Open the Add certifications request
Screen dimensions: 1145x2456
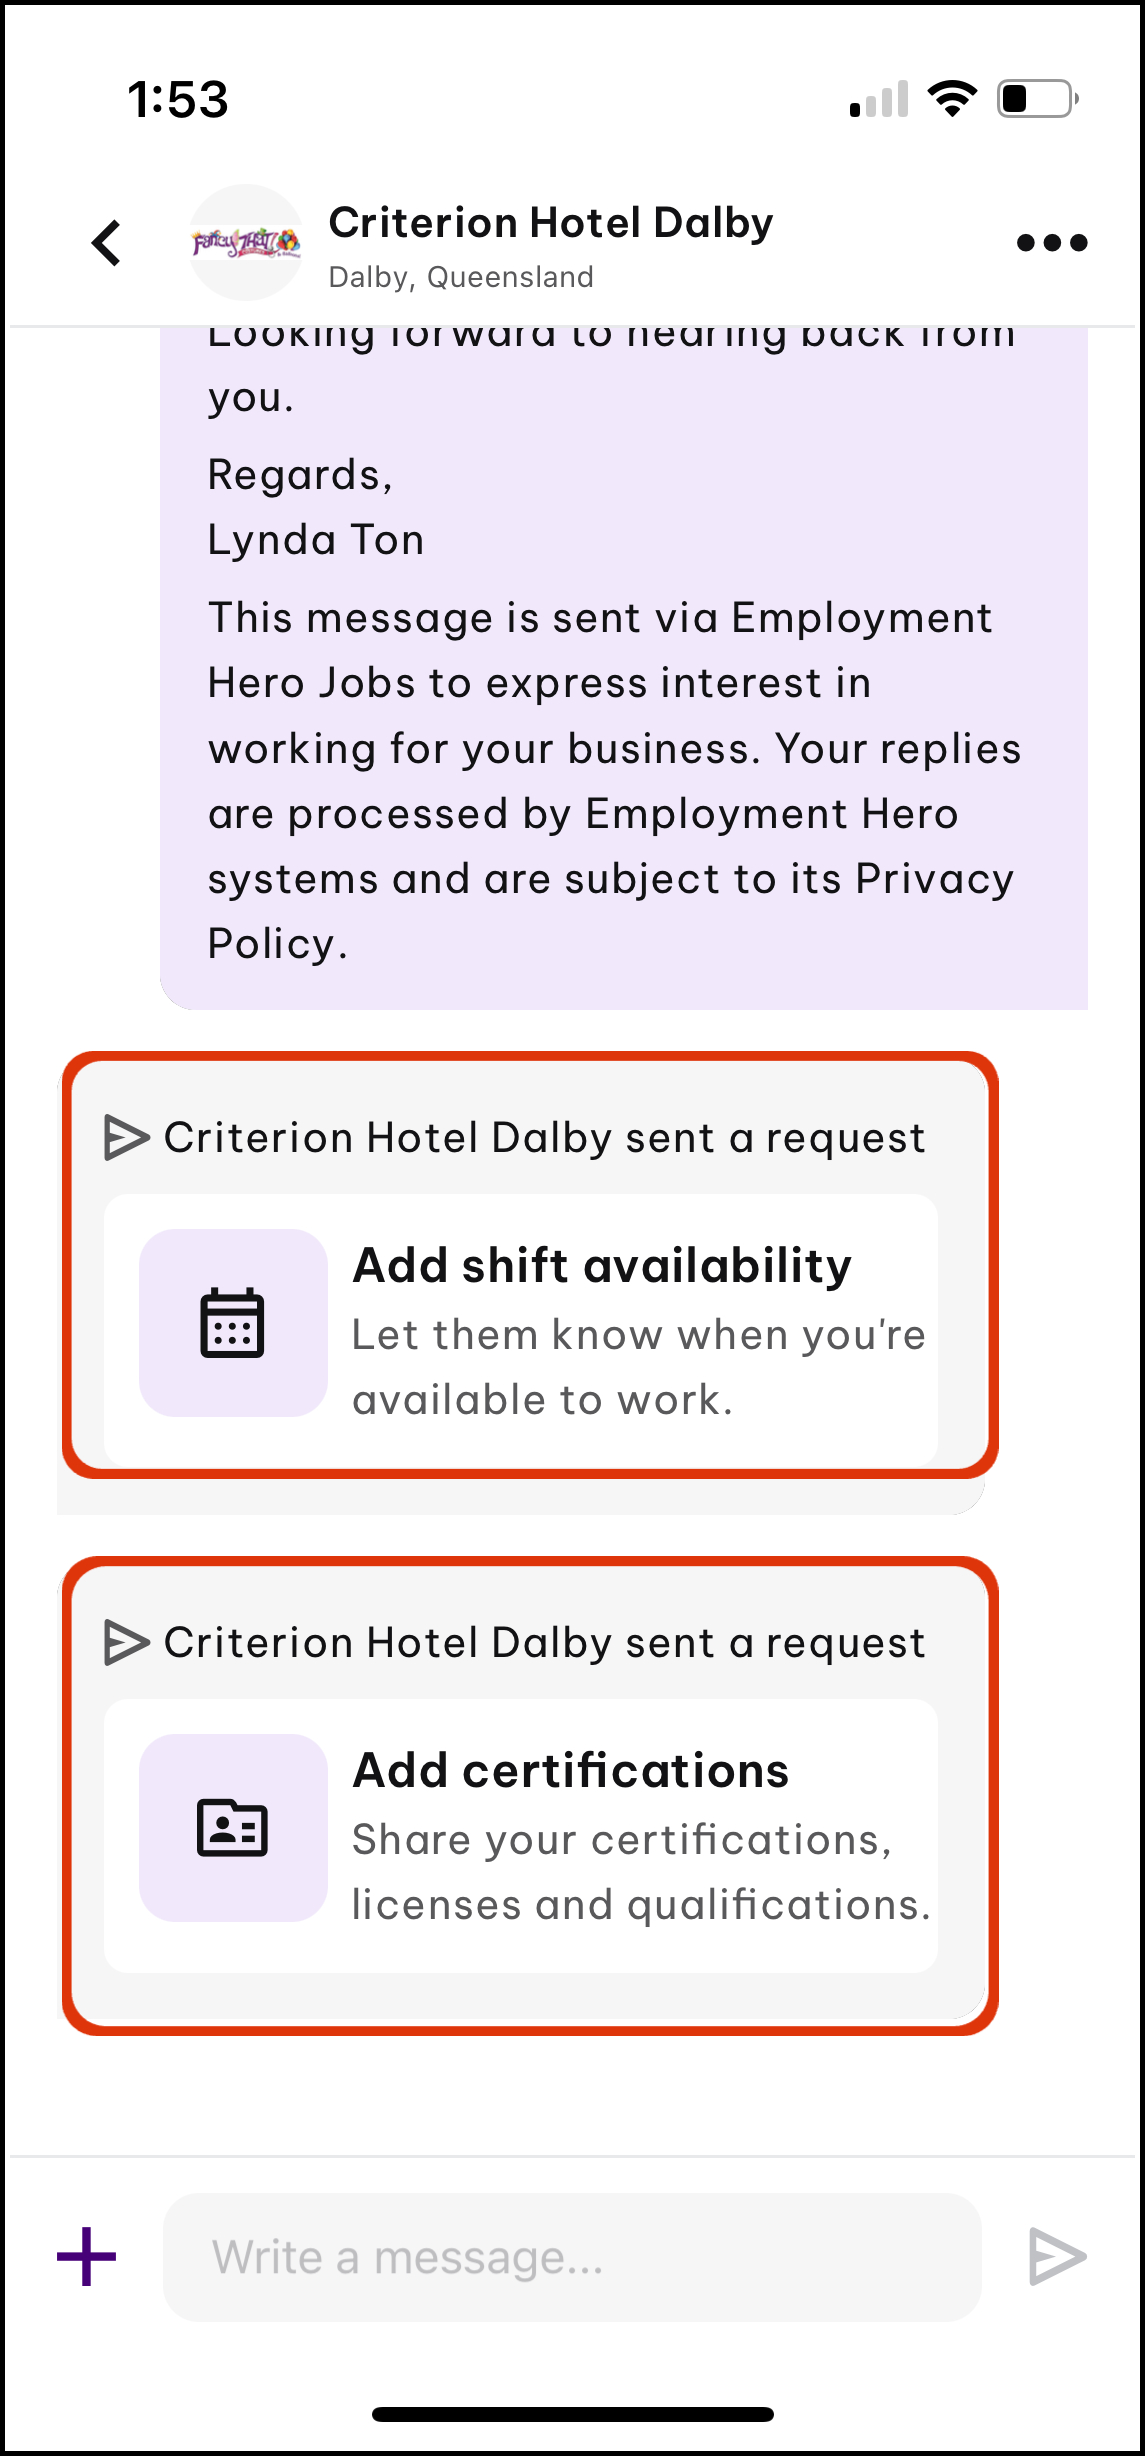pos(571,1771)
